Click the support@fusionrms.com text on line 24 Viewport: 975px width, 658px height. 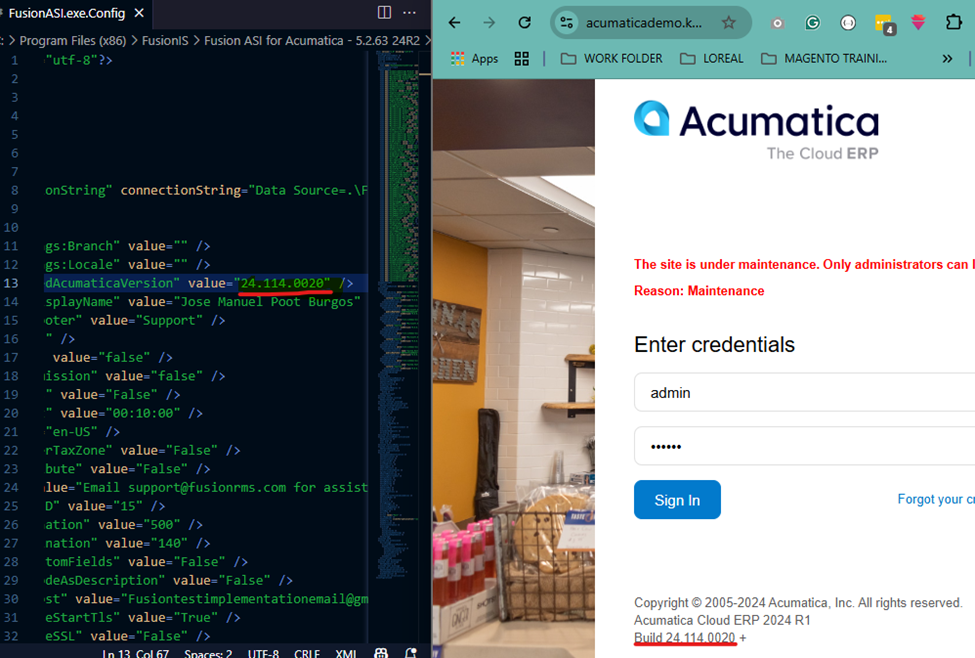(207, 487)
